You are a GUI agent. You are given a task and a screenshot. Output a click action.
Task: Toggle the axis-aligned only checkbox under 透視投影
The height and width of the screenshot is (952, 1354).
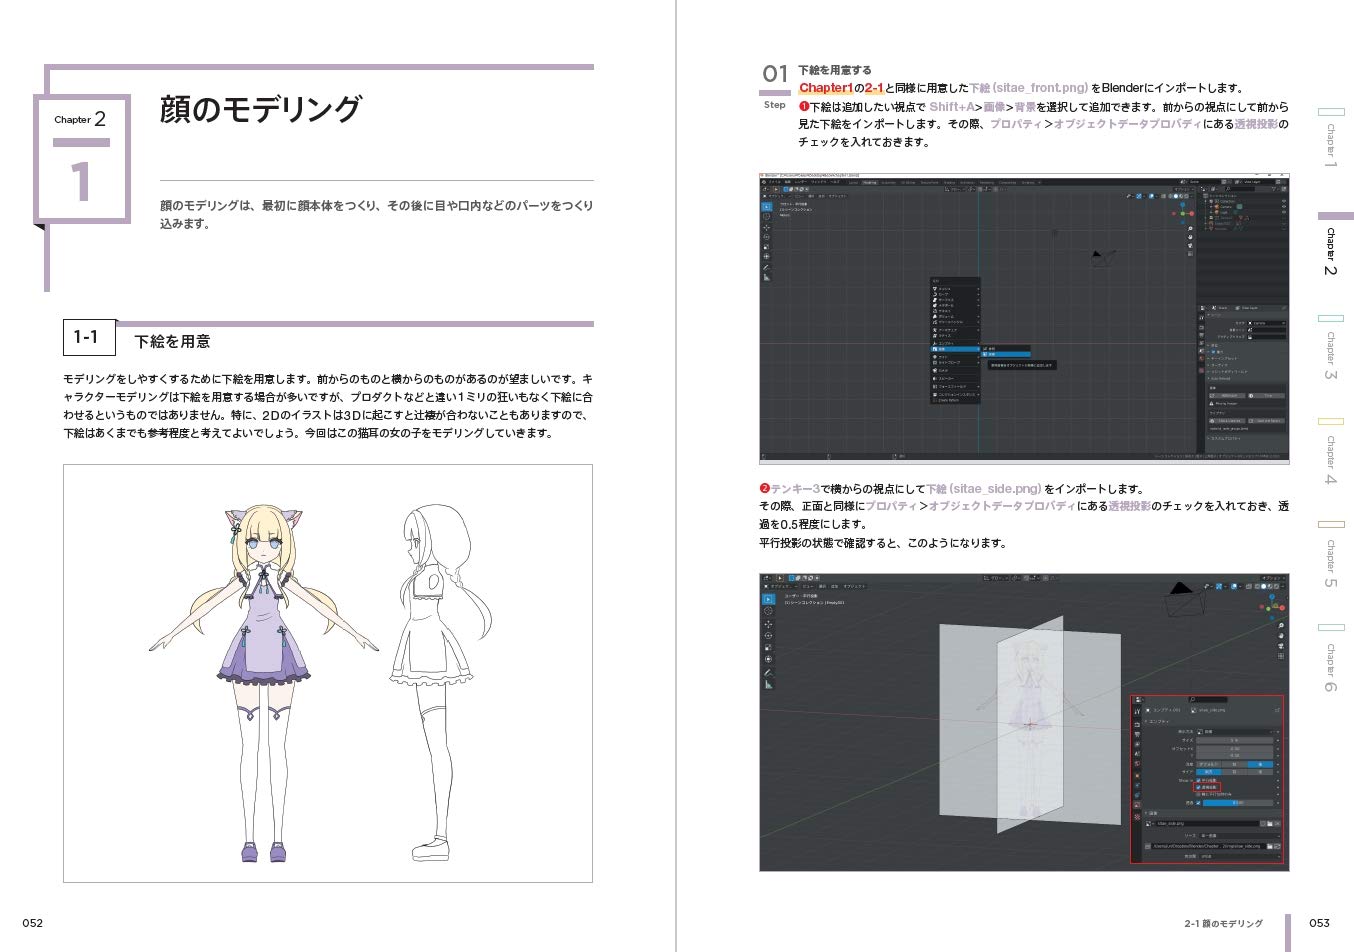(x=1198, y=794)
